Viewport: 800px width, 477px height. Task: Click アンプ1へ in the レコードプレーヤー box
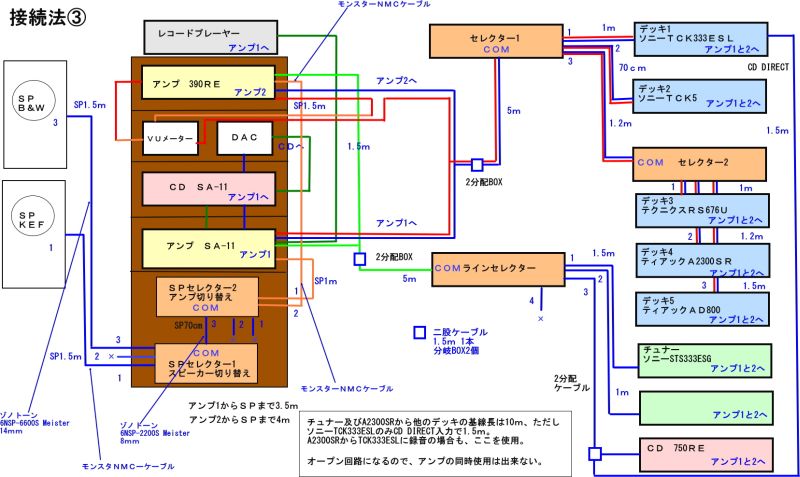coord(248,47)
